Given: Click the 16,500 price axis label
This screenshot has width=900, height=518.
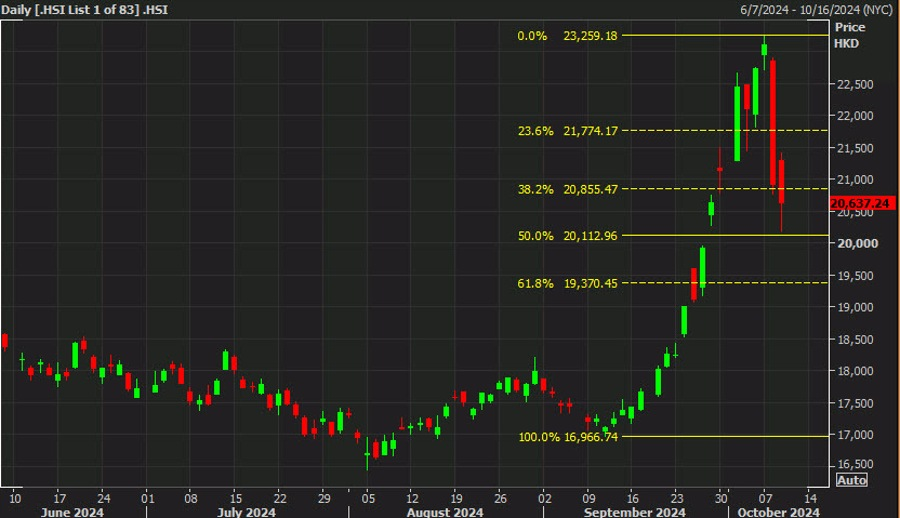Looking at the screenshot, I should click(855, 464).
